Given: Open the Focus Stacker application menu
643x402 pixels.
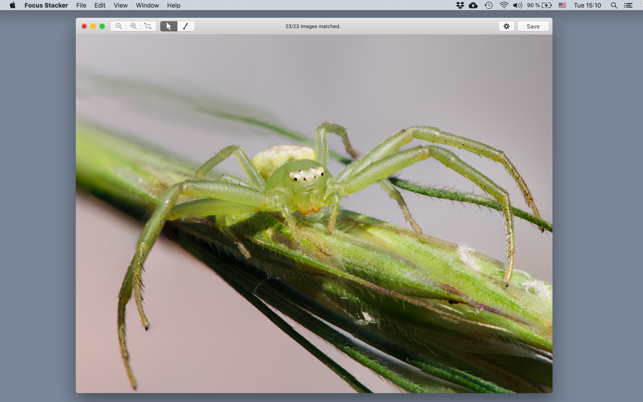Looking at the screenshot, I should tap(46, 5).
